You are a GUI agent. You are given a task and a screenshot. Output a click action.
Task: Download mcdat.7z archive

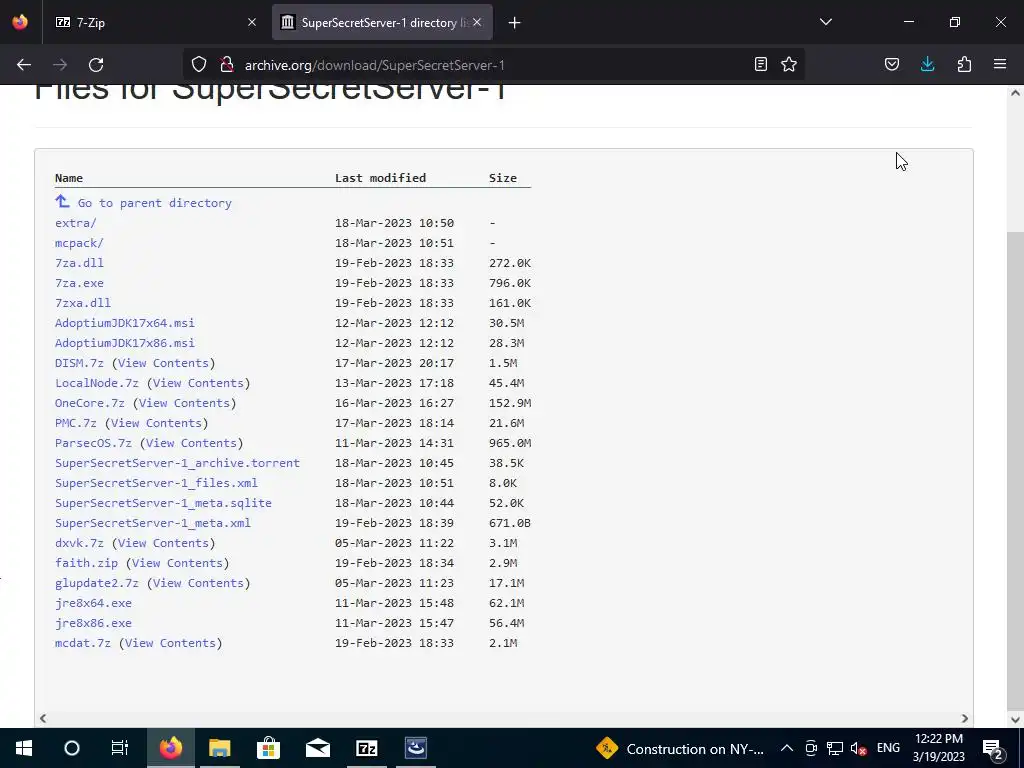(x=82, y=643)
